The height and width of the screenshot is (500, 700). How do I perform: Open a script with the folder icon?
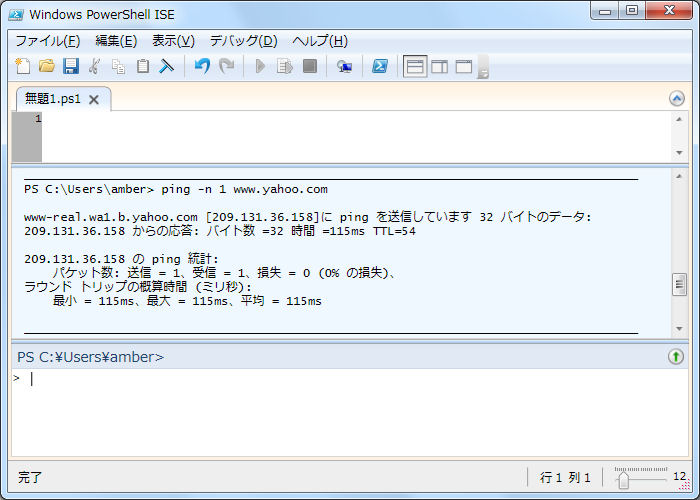(47, 67)
